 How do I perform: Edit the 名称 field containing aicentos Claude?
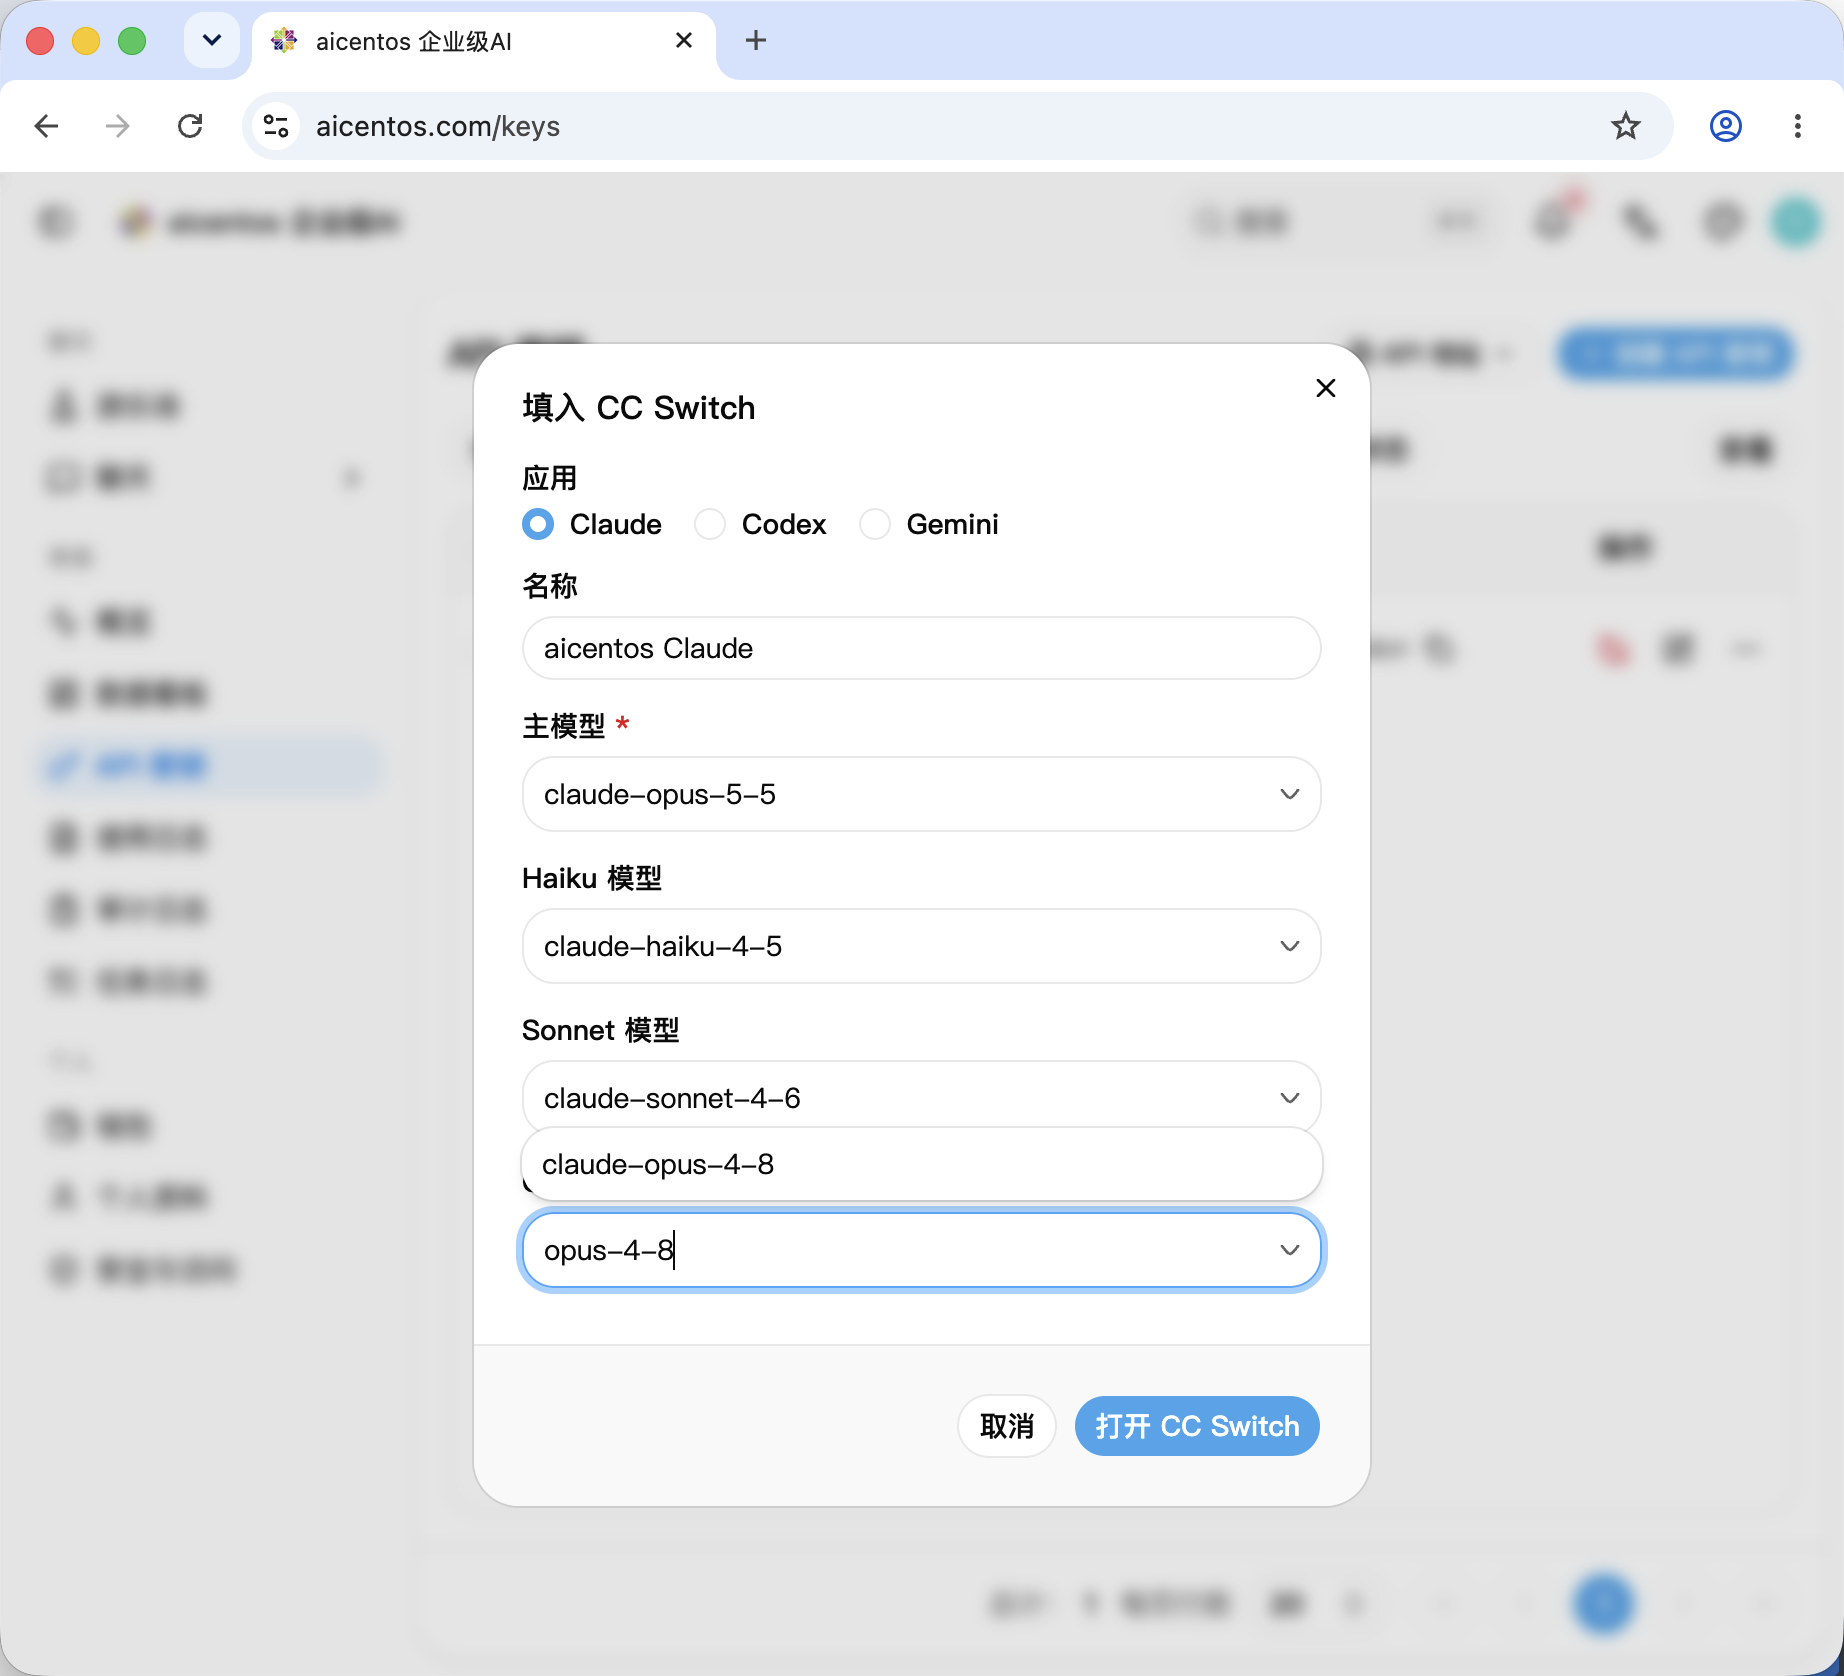point(921,648)
